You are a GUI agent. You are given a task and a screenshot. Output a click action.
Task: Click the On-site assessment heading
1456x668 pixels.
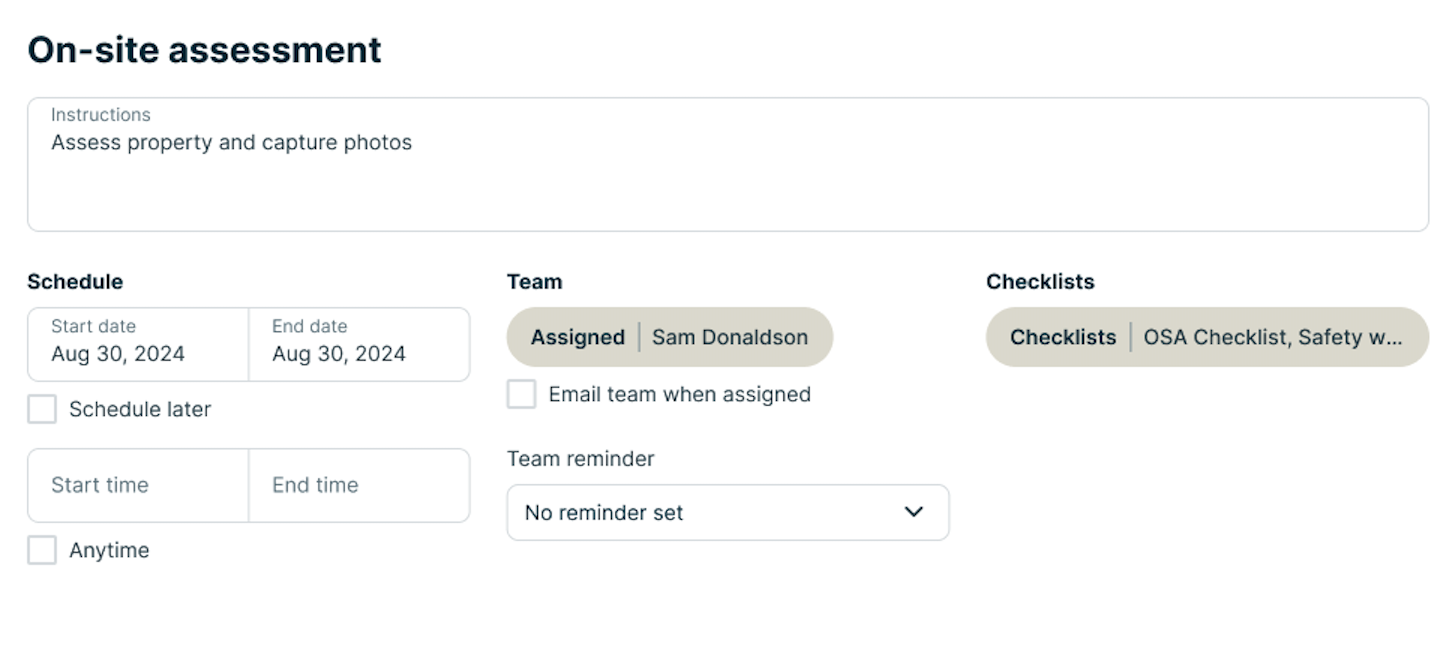pos(204,49)
